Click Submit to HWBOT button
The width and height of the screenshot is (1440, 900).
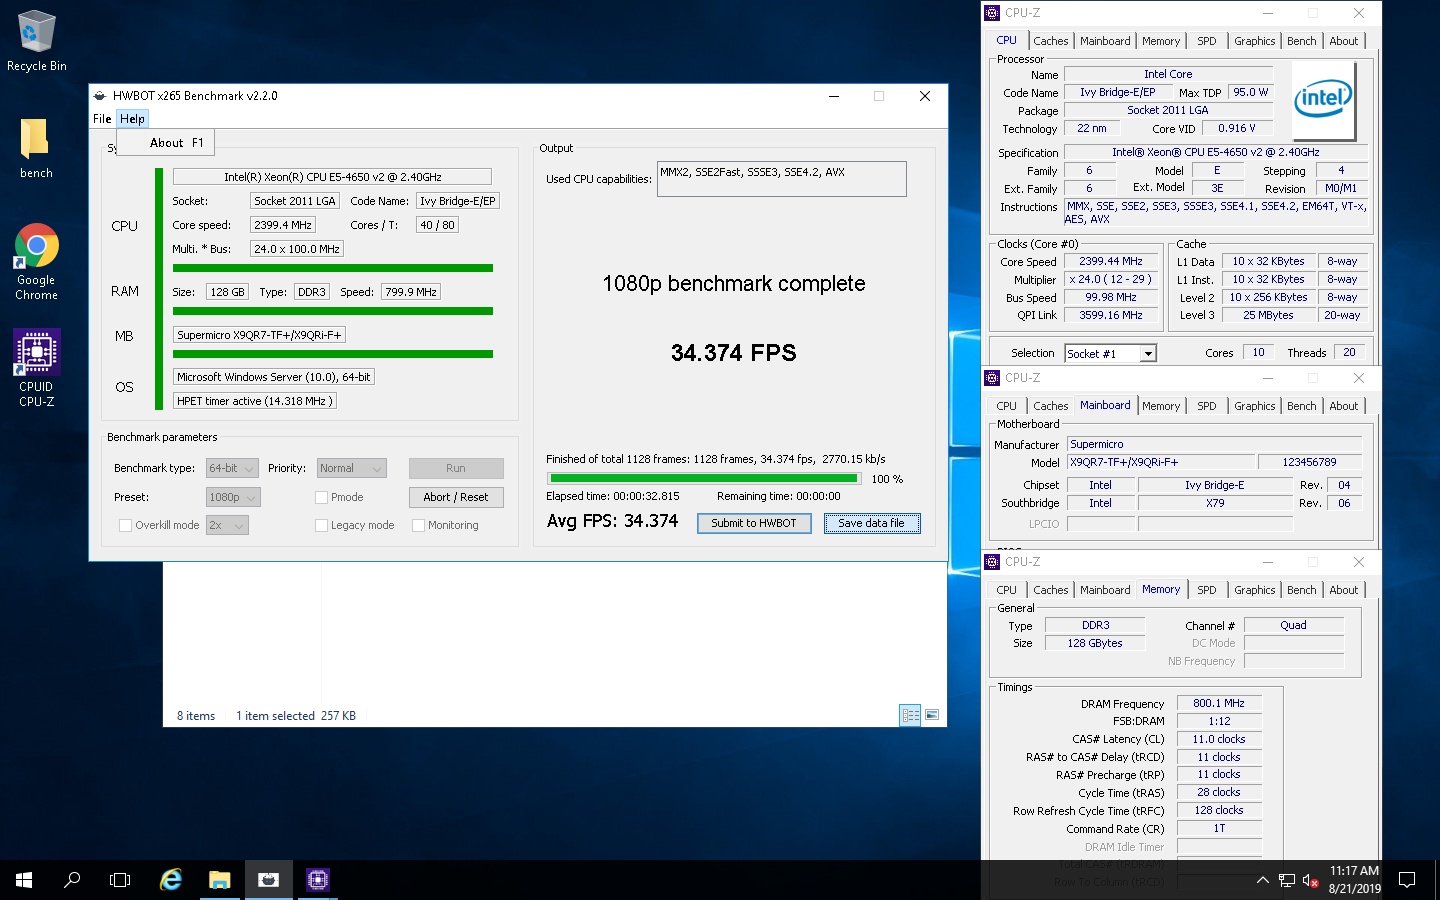pyautogui.click(x=754, y=523)
